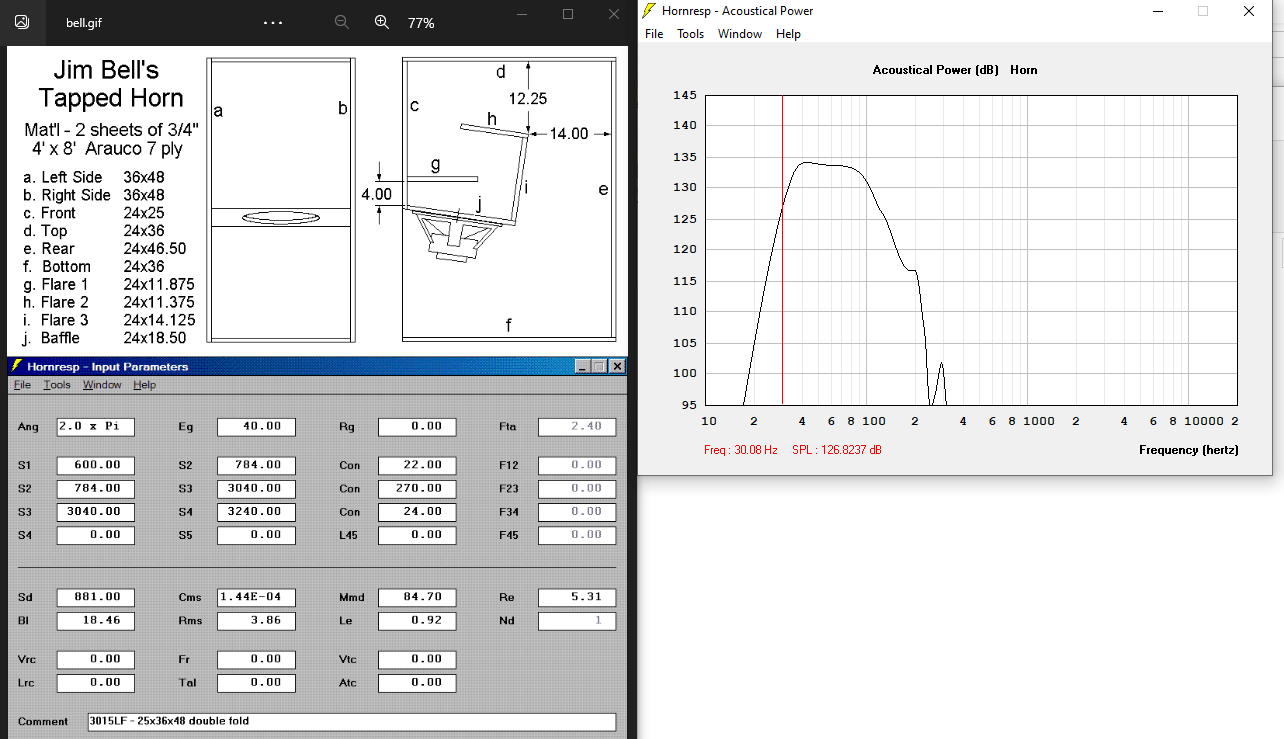Viewport: 1284px width, 739px height.
Task: Click the S1 field showing 600.00
Action: tap(95, 465)
